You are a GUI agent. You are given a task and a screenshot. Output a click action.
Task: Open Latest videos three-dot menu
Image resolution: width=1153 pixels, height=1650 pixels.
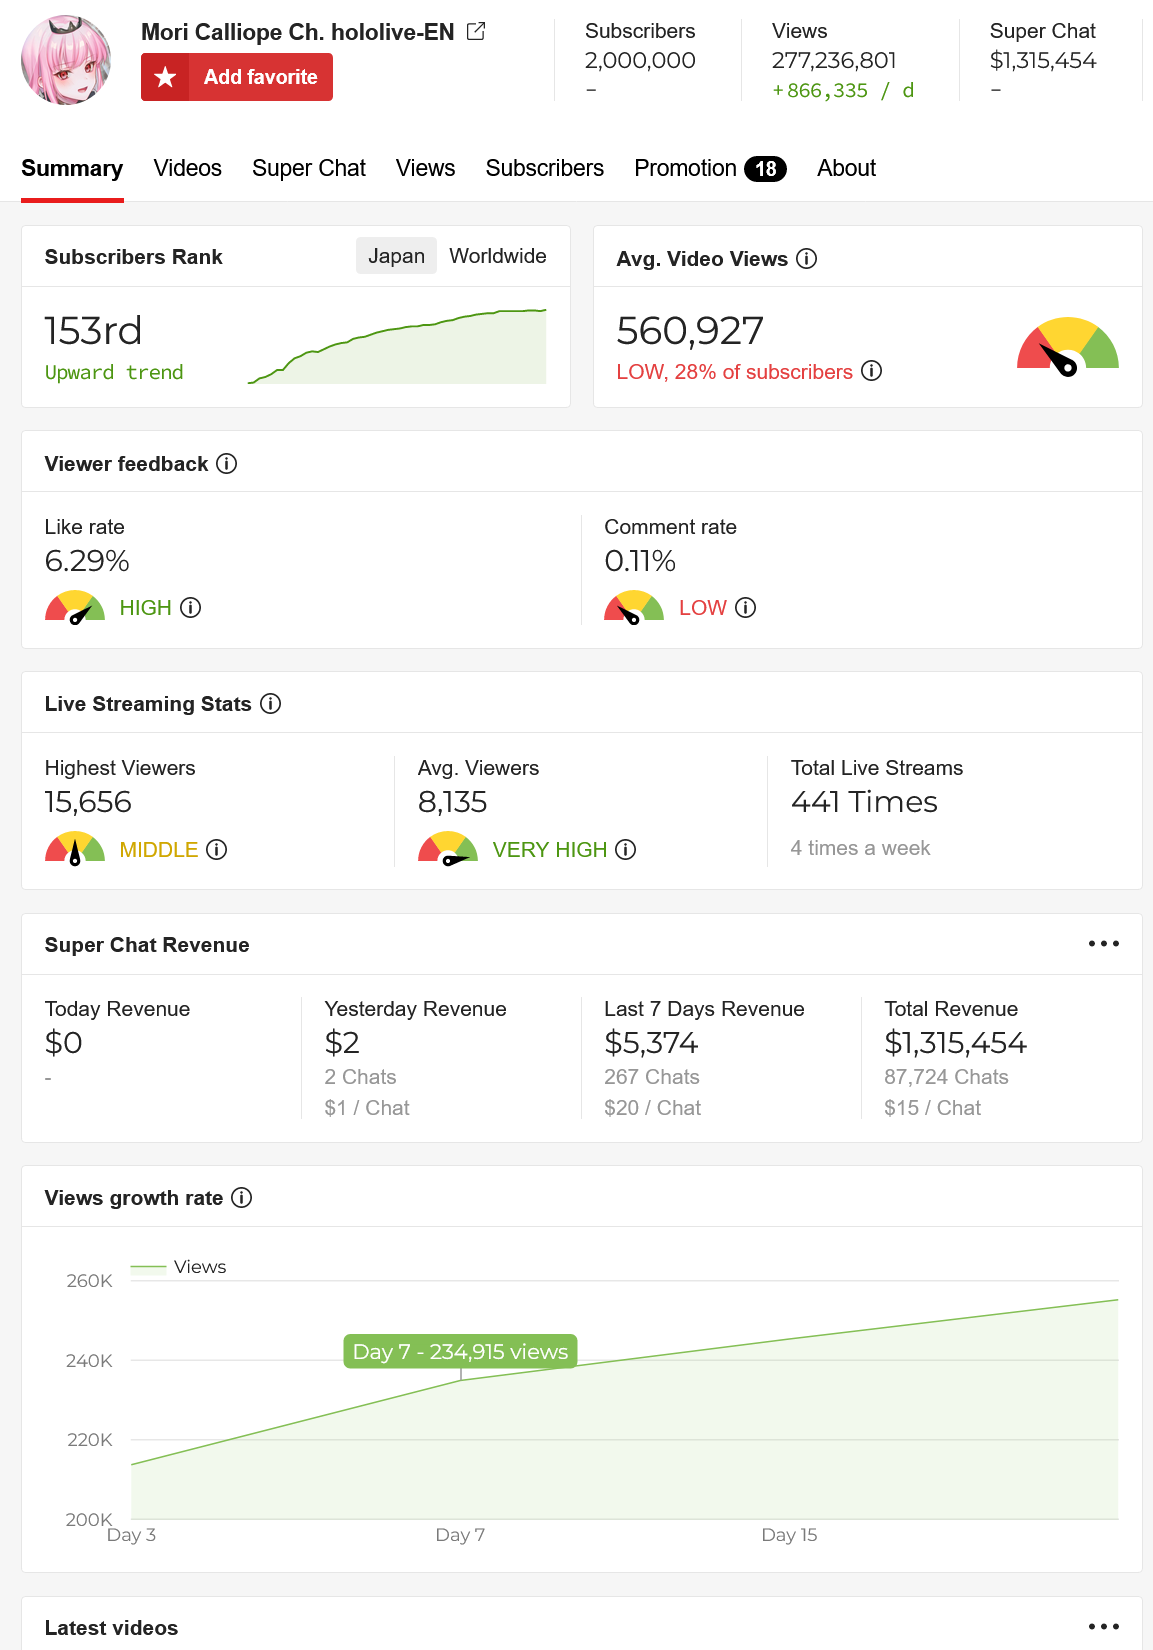pyautogui.click(x=1104, y=1627)
